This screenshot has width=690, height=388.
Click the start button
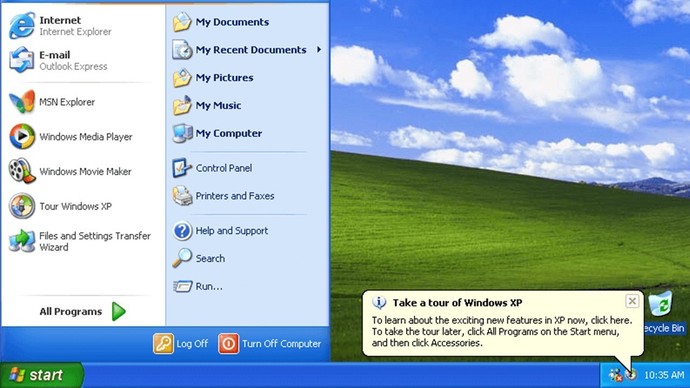pyautogui.click(x=42, y=375)
